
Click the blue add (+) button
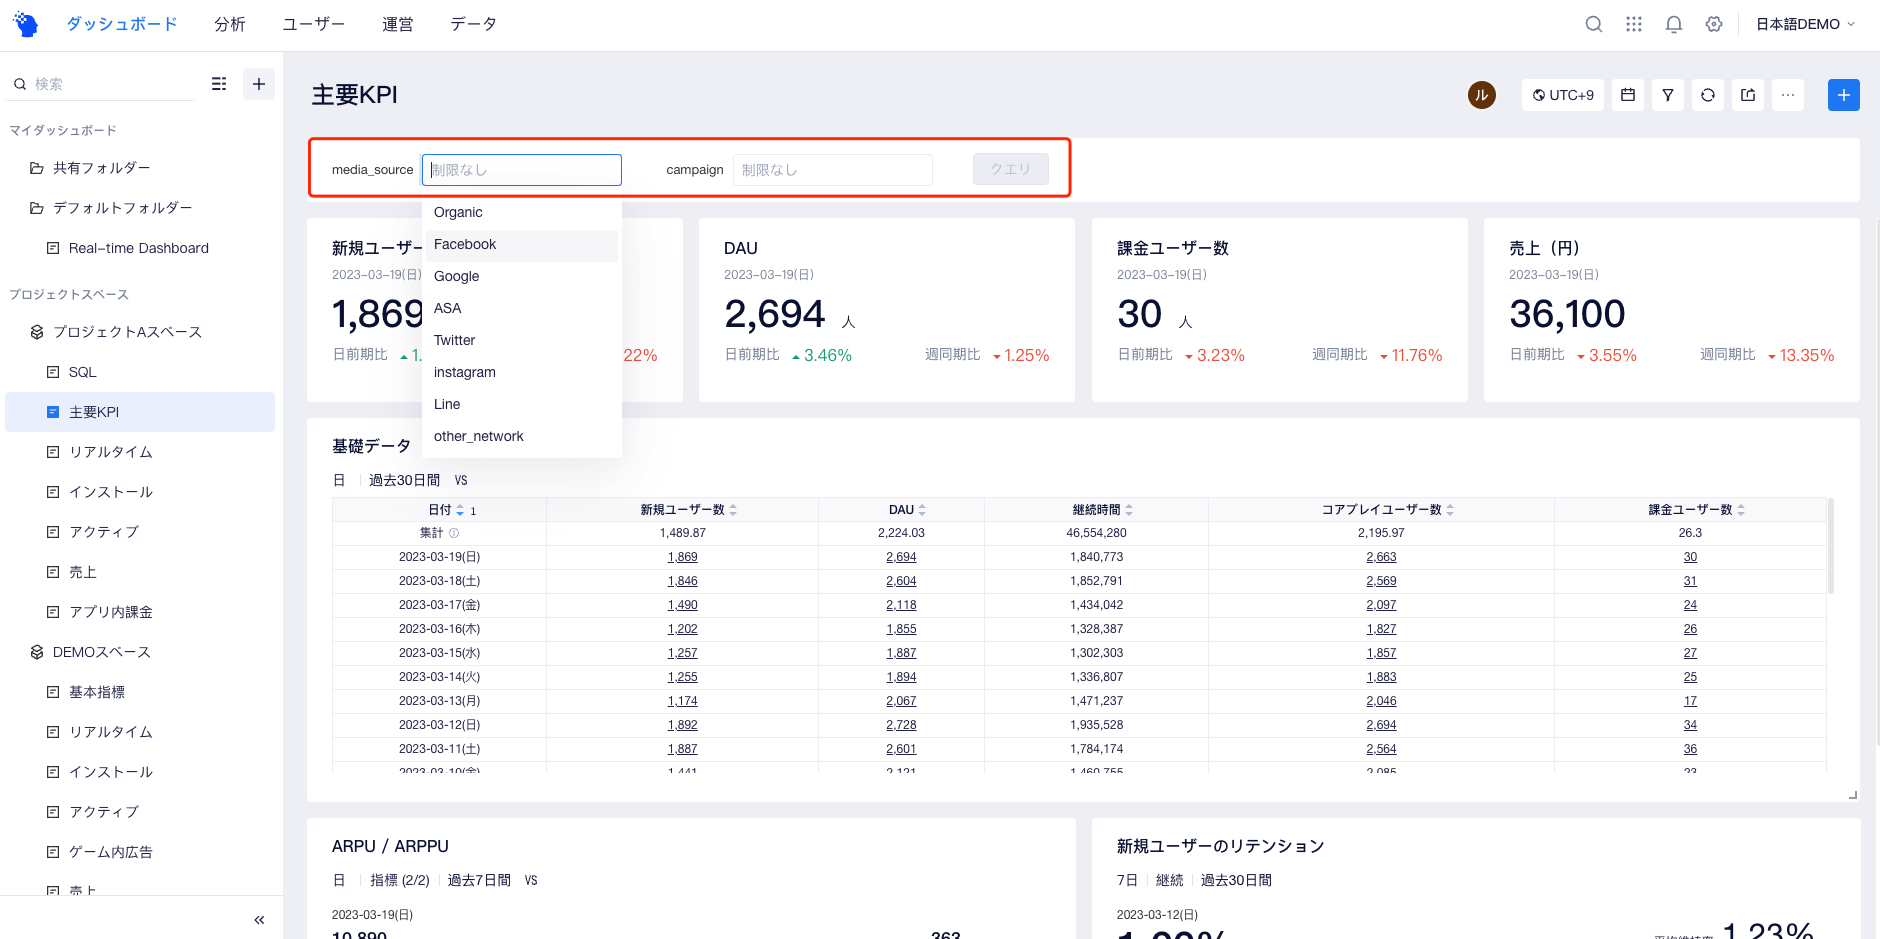coord(1844,95)
